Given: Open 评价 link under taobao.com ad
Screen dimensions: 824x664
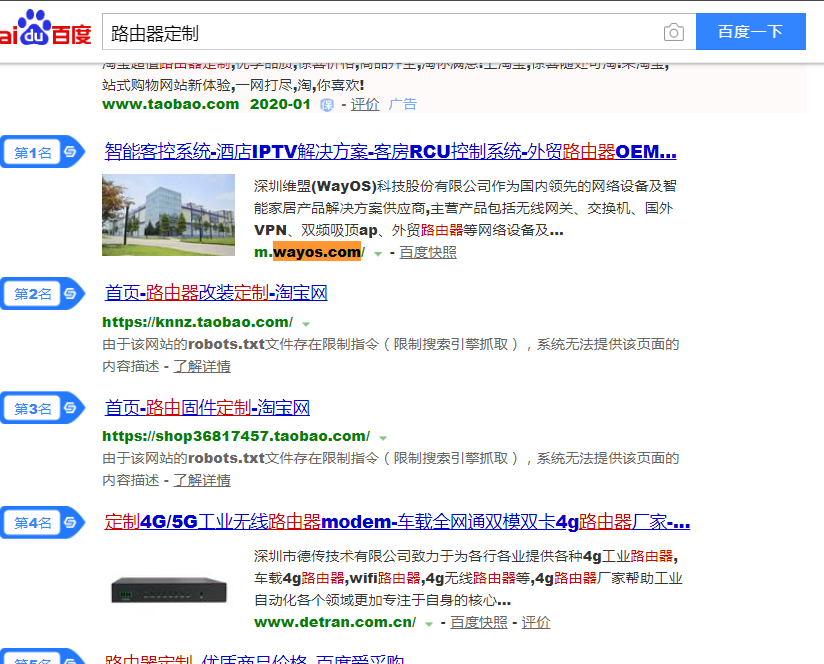Looking at the screenshot, I should (365, 105).
